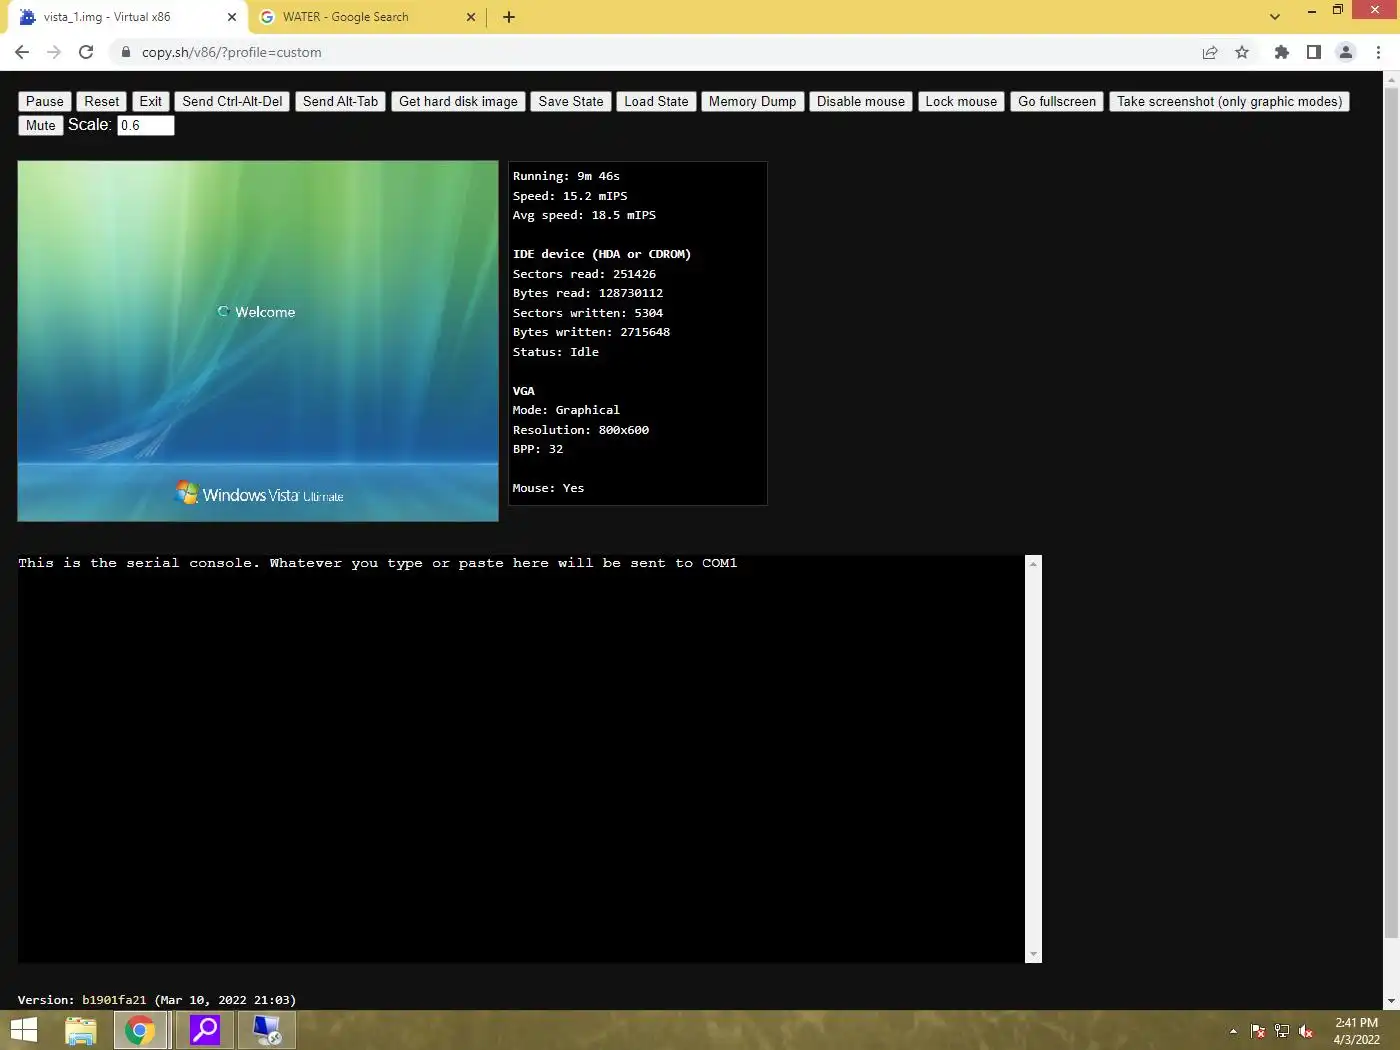Click Get hard disk image

coord(458,101)
